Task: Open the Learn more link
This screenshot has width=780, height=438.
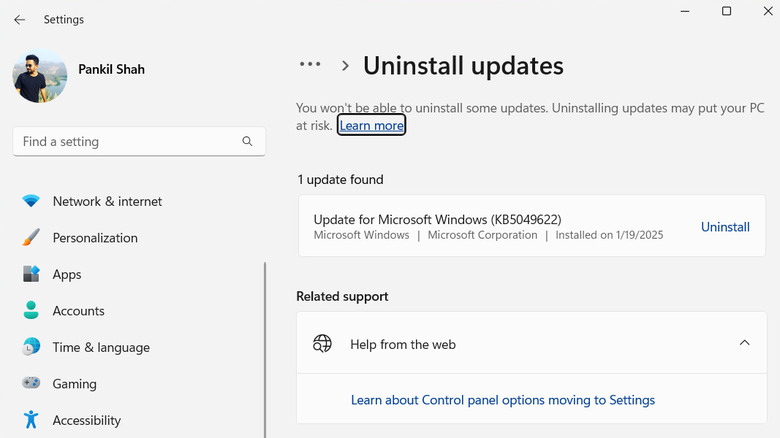Action: pyautogui.click(x=371, y=126)
